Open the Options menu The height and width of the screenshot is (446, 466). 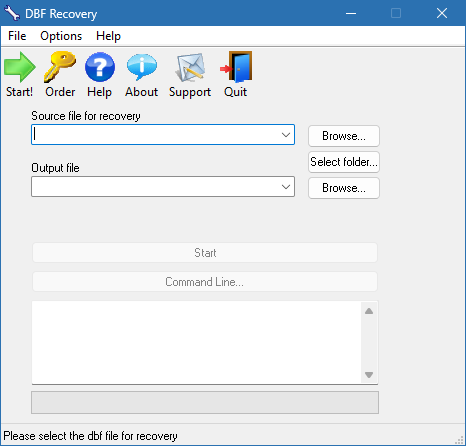tap(61, 36)
